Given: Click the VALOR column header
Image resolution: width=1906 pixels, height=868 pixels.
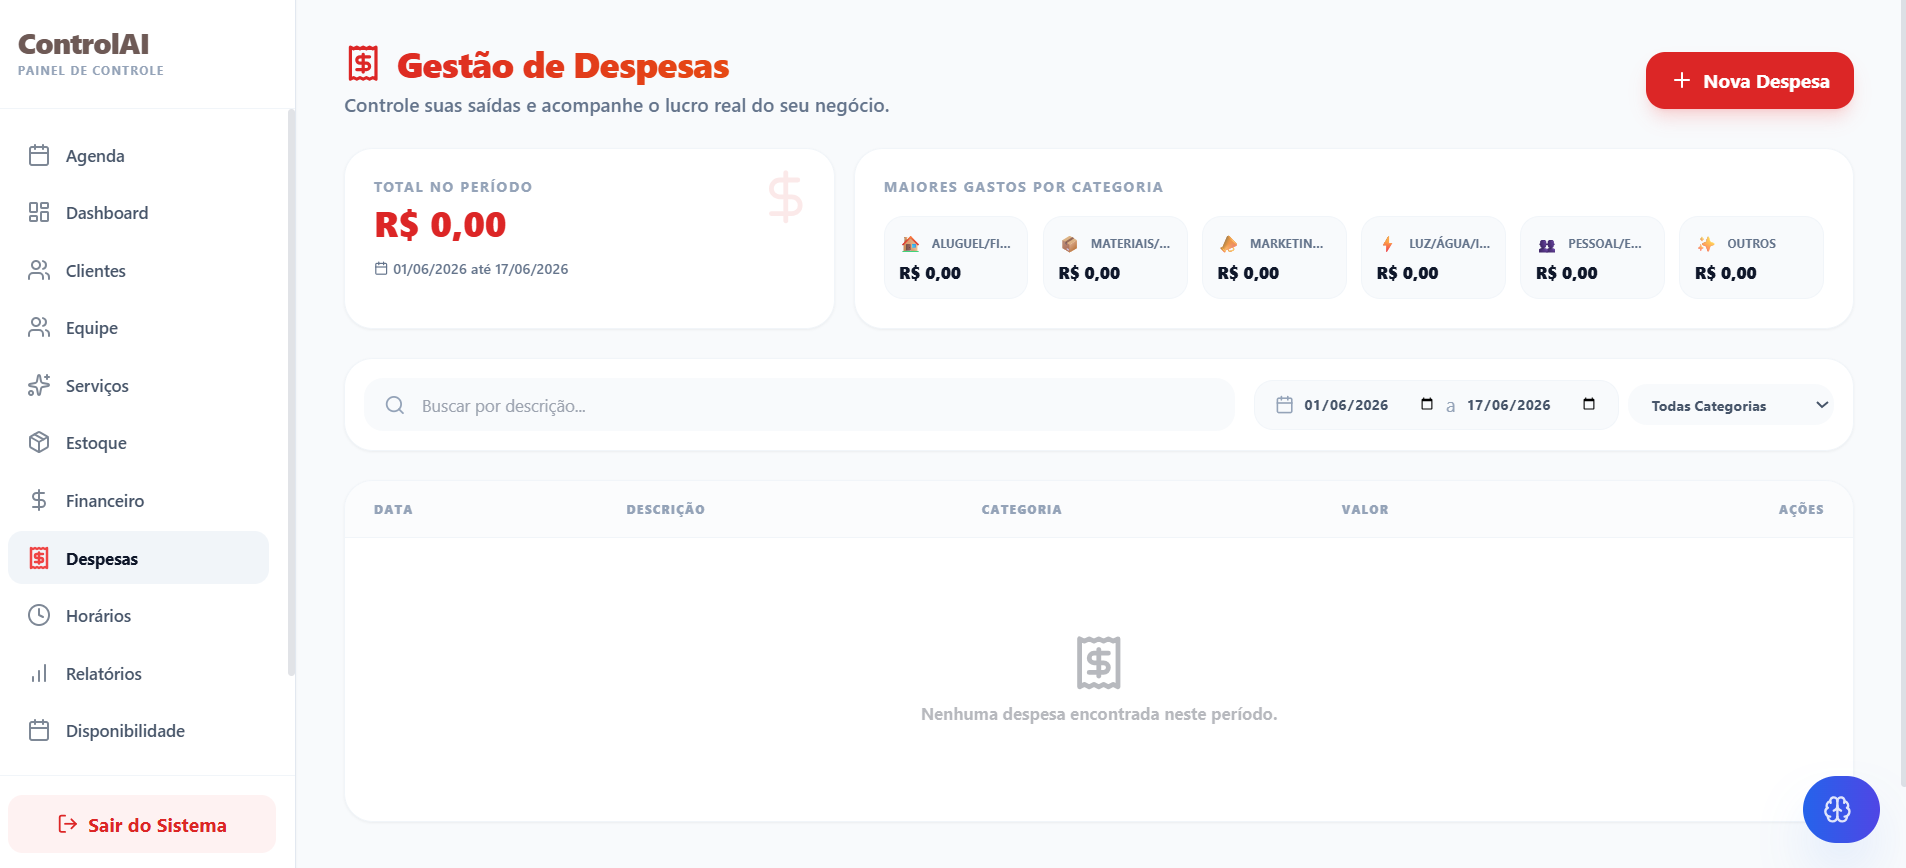Looking at the screenshot, I should pos(1364,509).
